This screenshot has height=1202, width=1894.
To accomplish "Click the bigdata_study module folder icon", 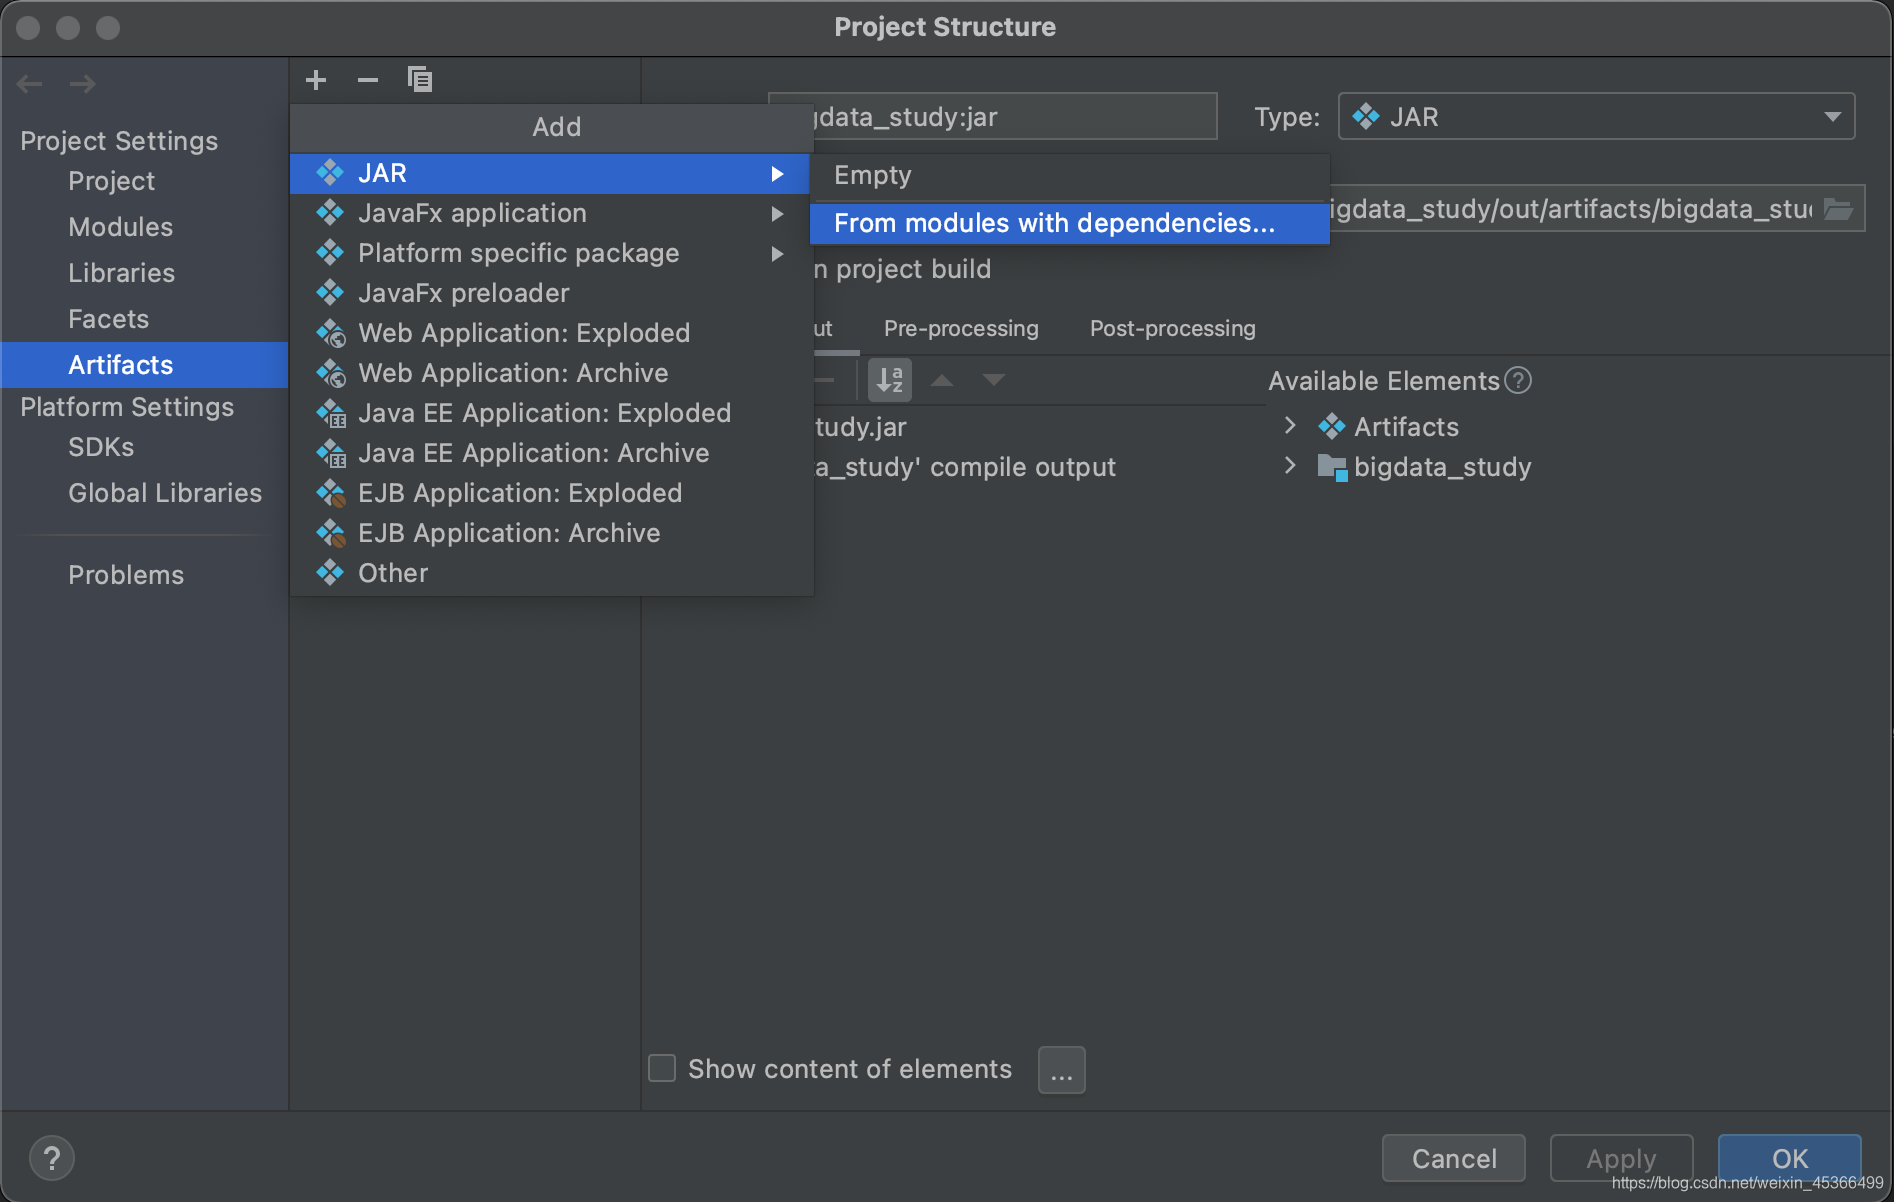I will click(x=1332, y=467).
